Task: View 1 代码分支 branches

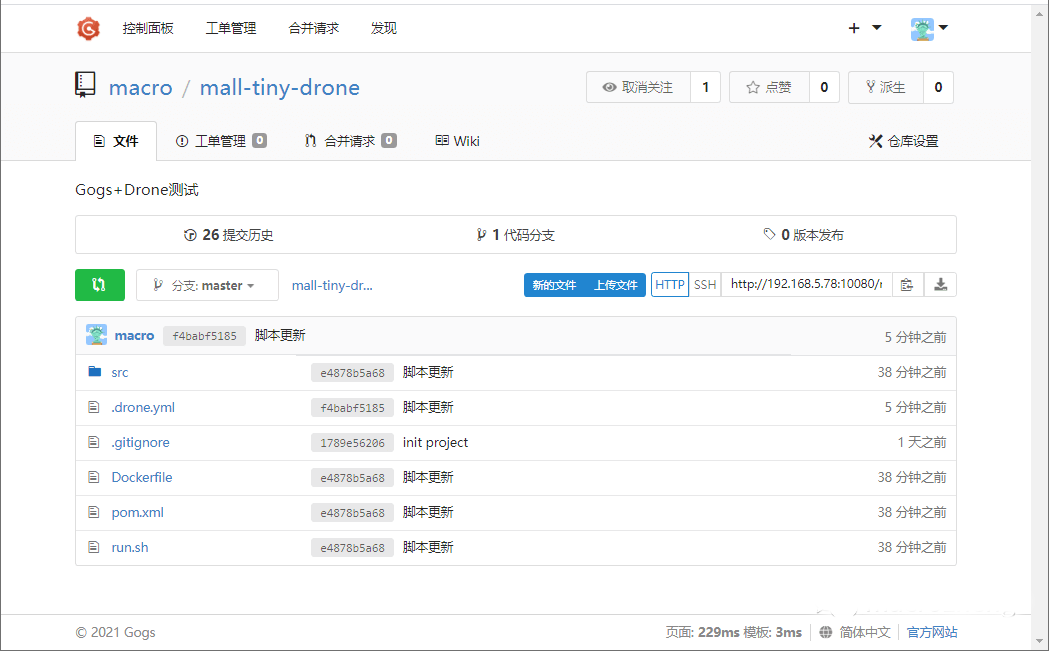Action: point(515,235)
